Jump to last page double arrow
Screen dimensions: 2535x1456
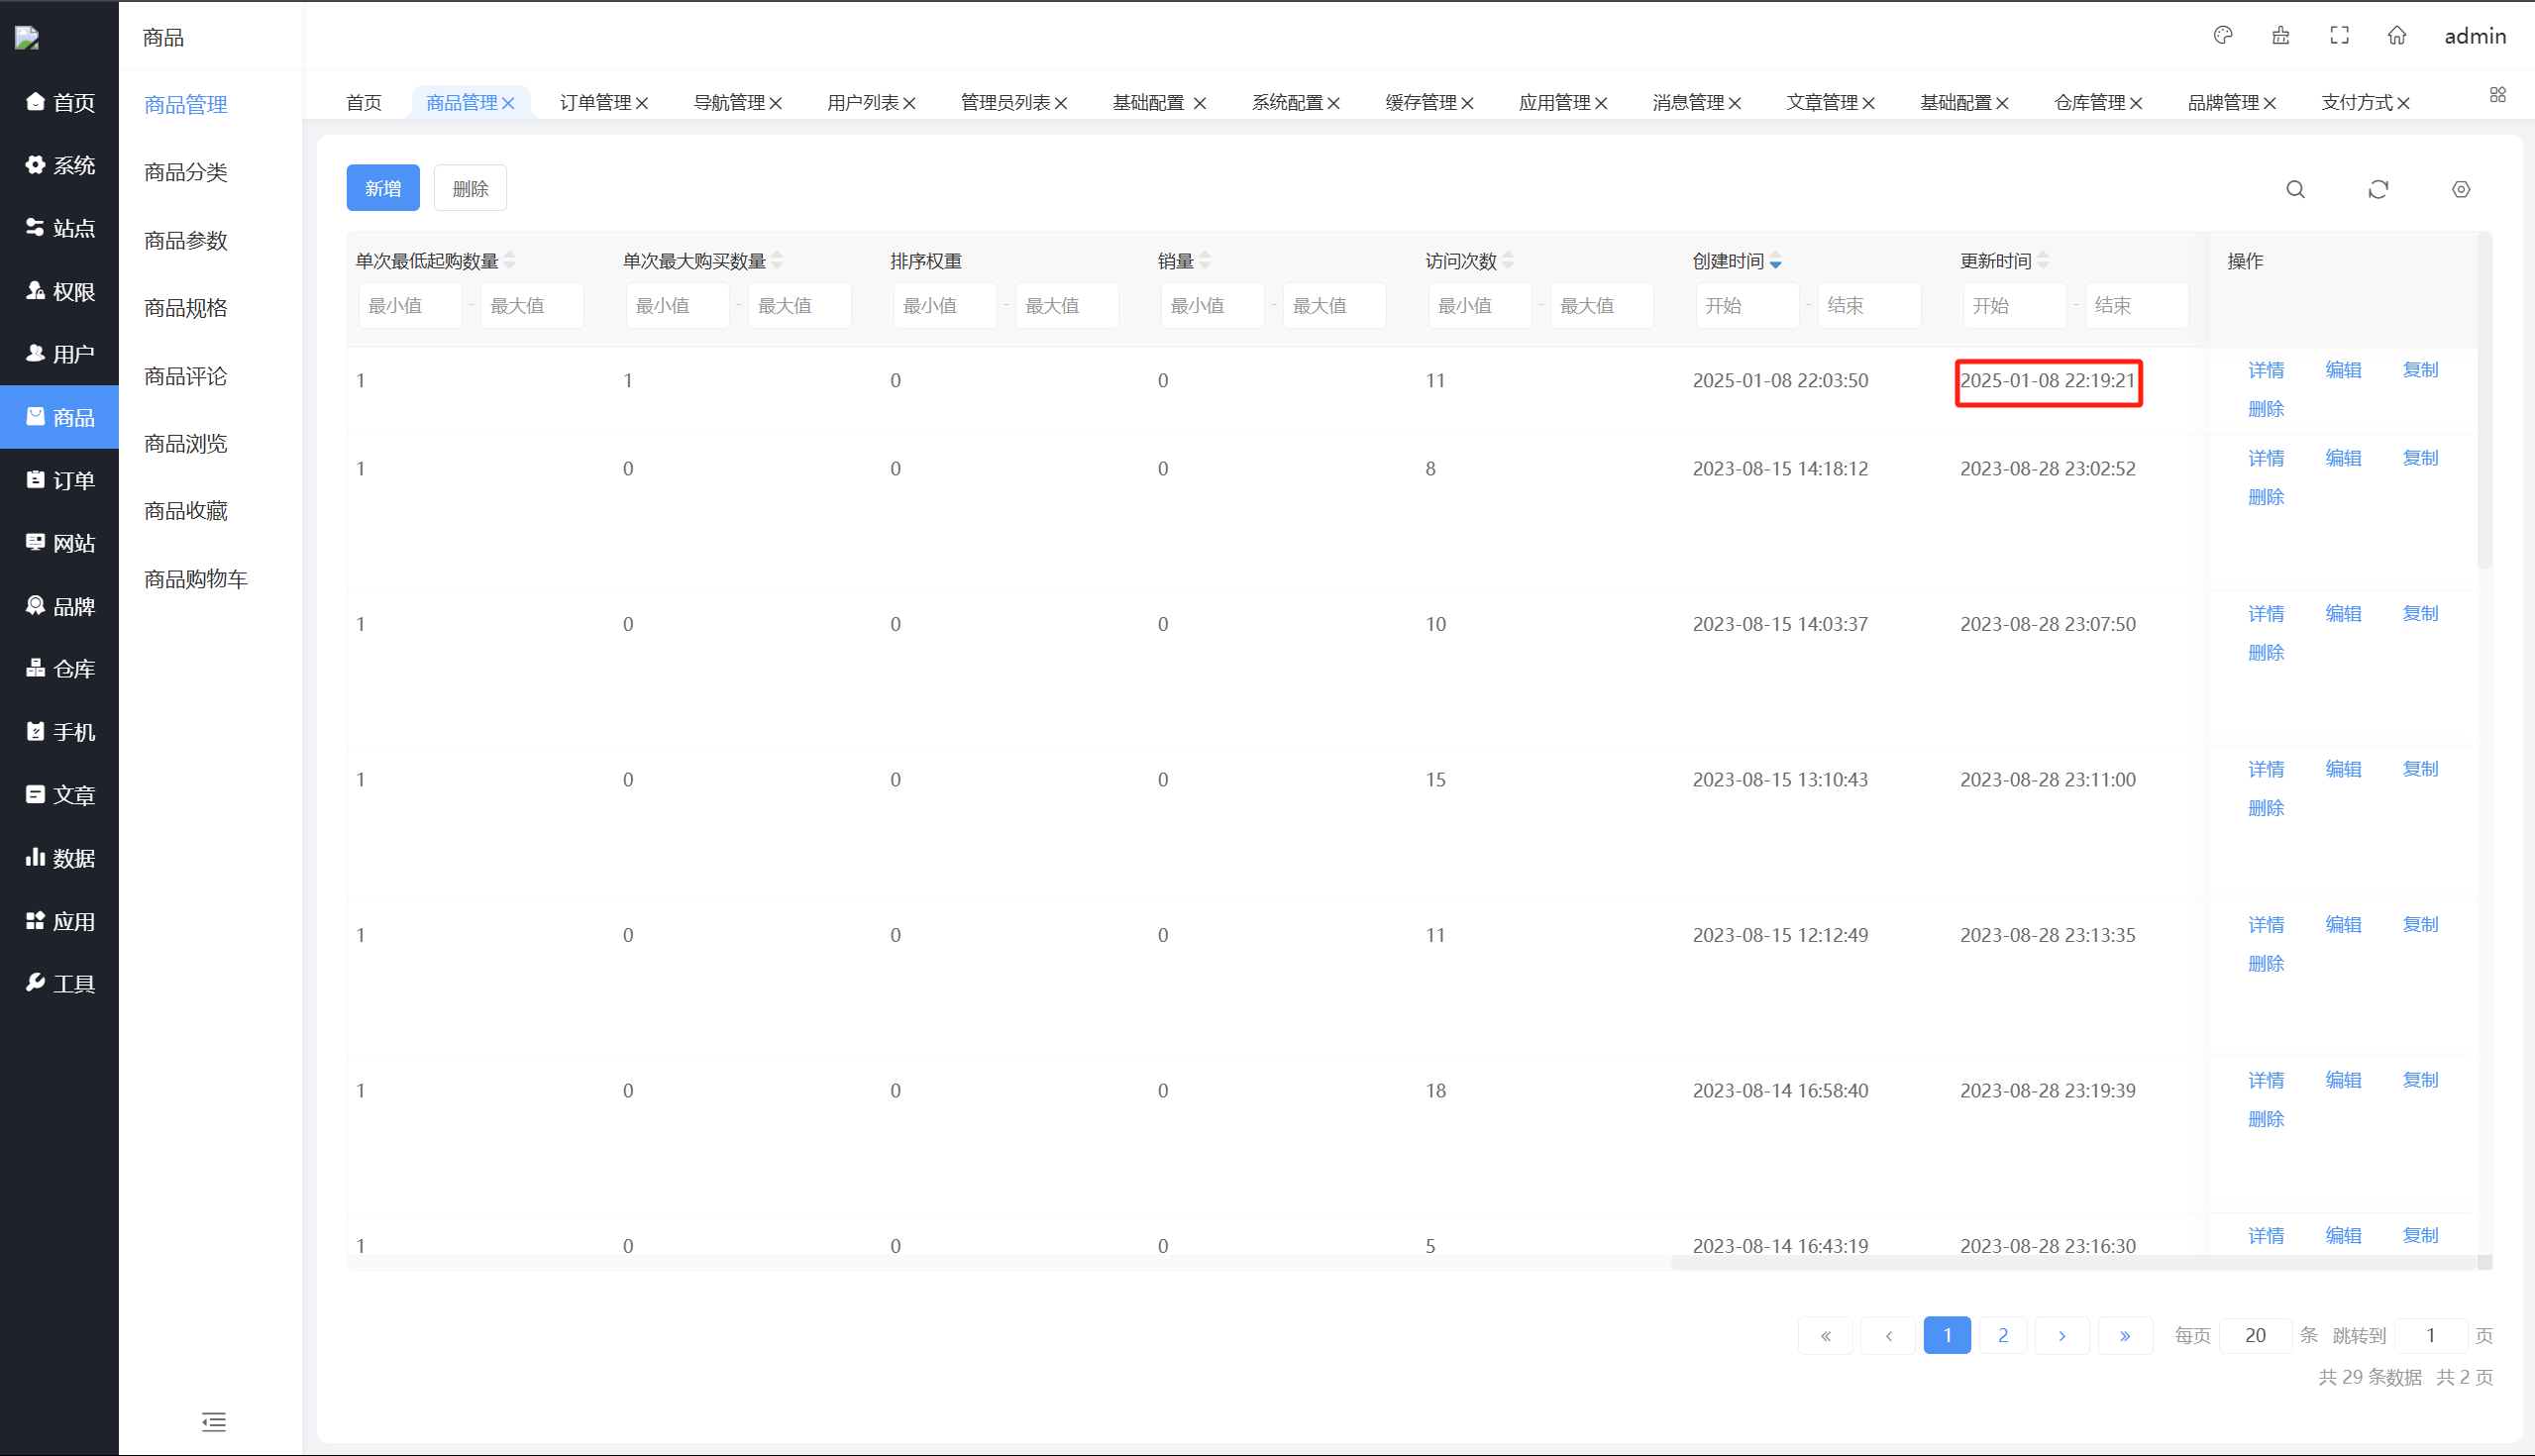click(2125, 1335)
